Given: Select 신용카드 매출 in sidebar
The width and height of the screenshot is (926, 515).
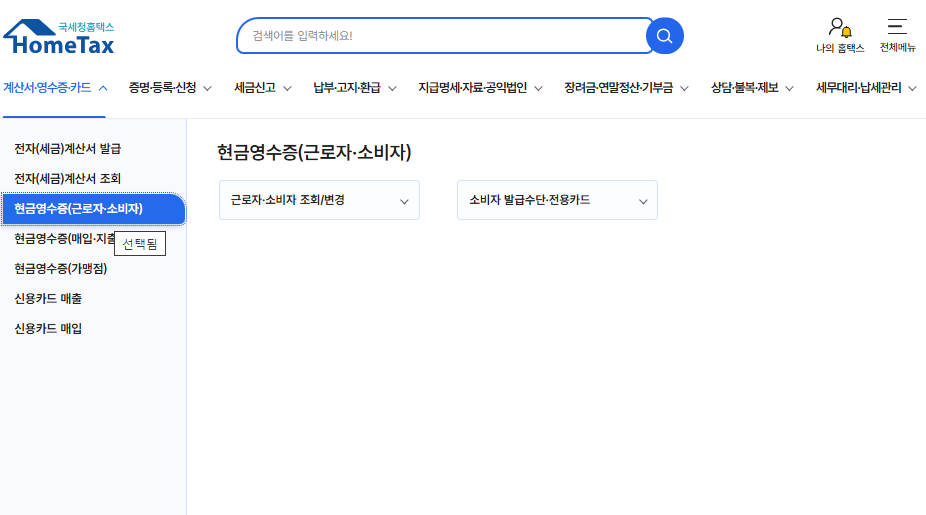Looking at the screenshot, I should pos(48,299).
